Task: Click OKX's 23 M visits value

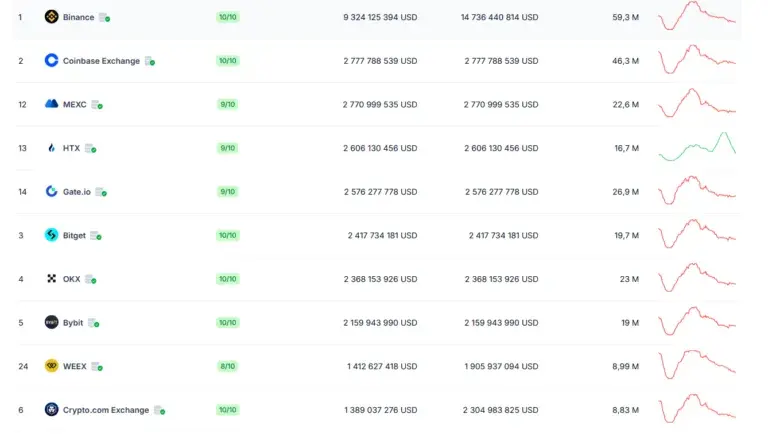Action: click(629, 279)
